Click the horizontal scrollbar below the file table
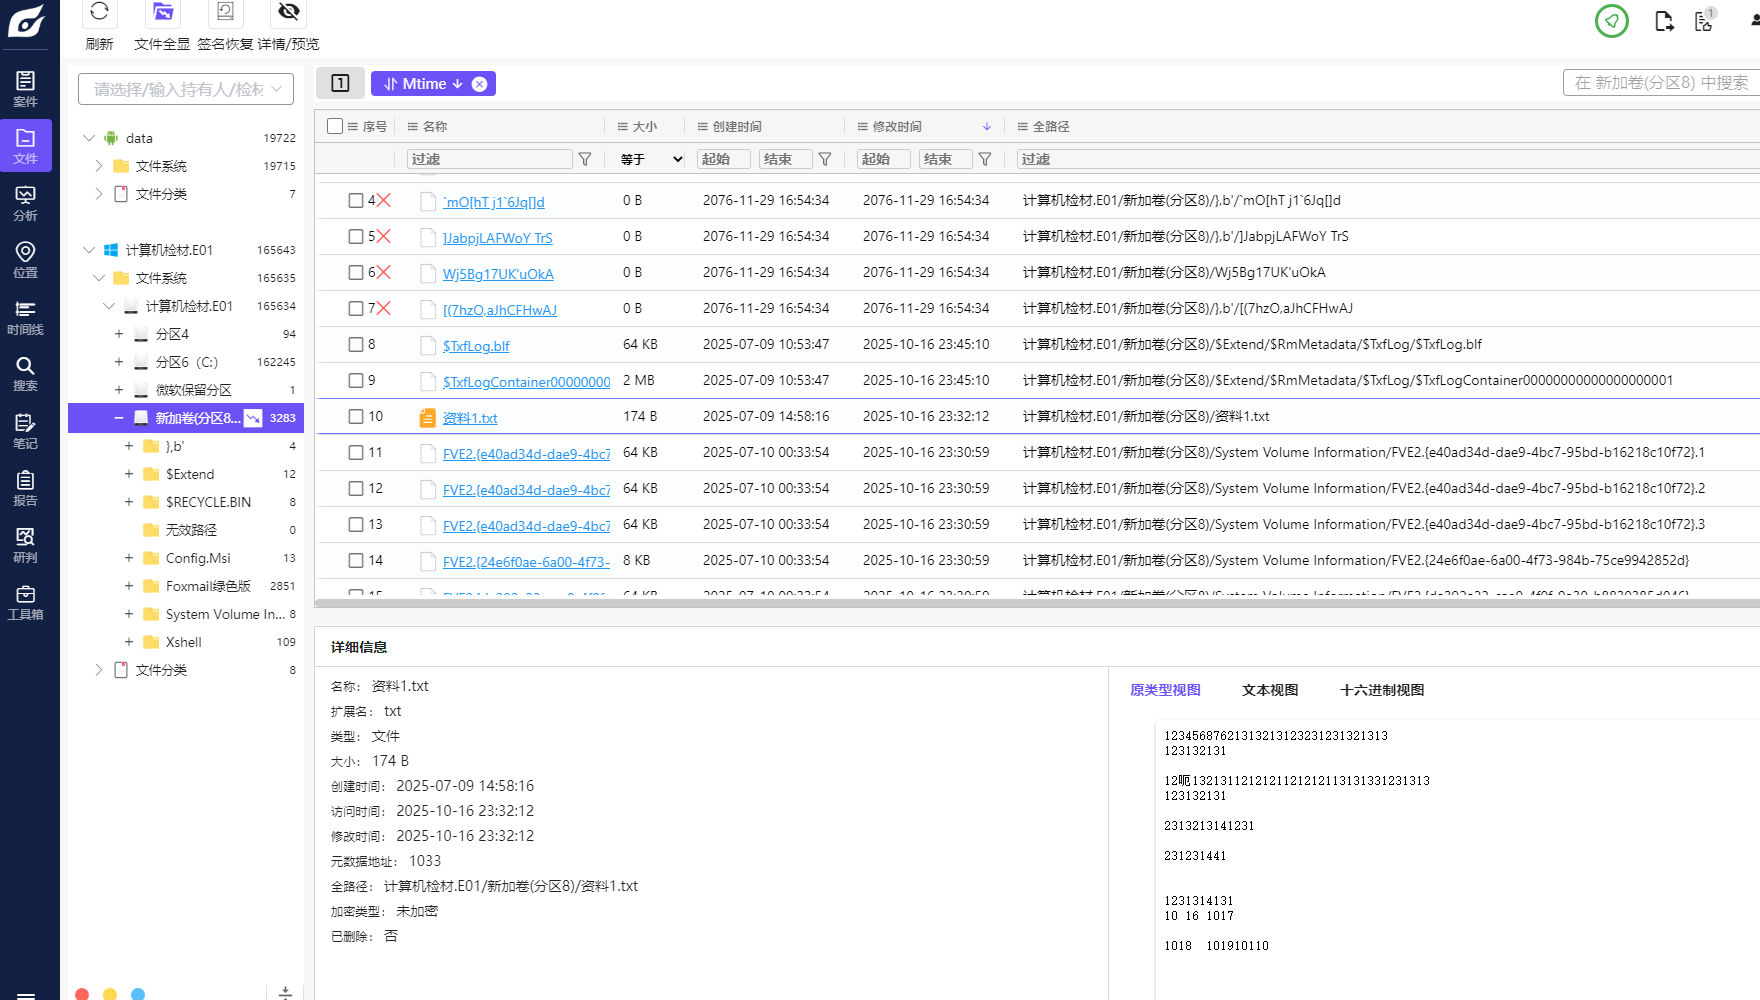The image size is (1760, 1000). coord(1037,603)
